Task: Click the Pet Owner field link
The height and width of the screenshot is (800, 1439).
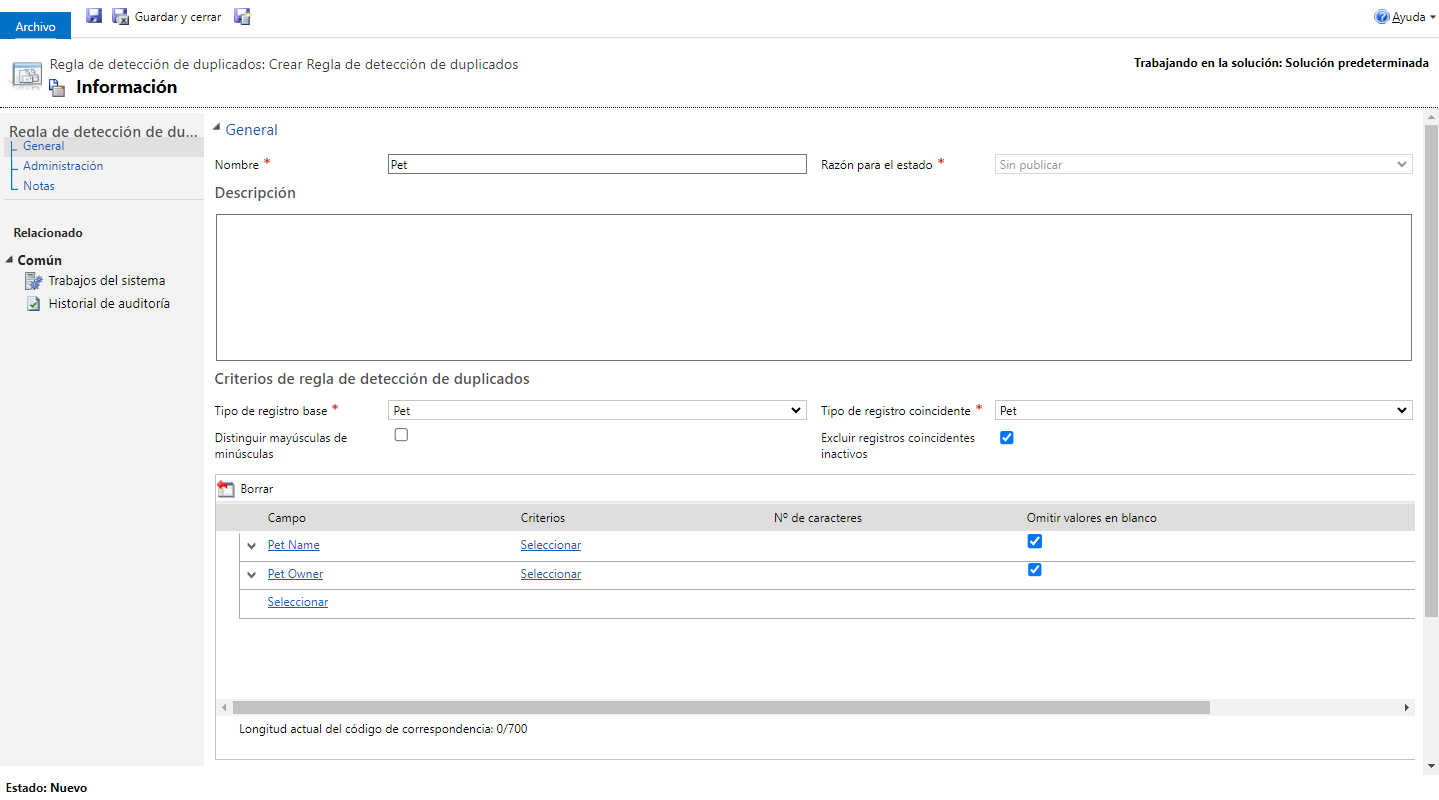Action: point(295,574)
